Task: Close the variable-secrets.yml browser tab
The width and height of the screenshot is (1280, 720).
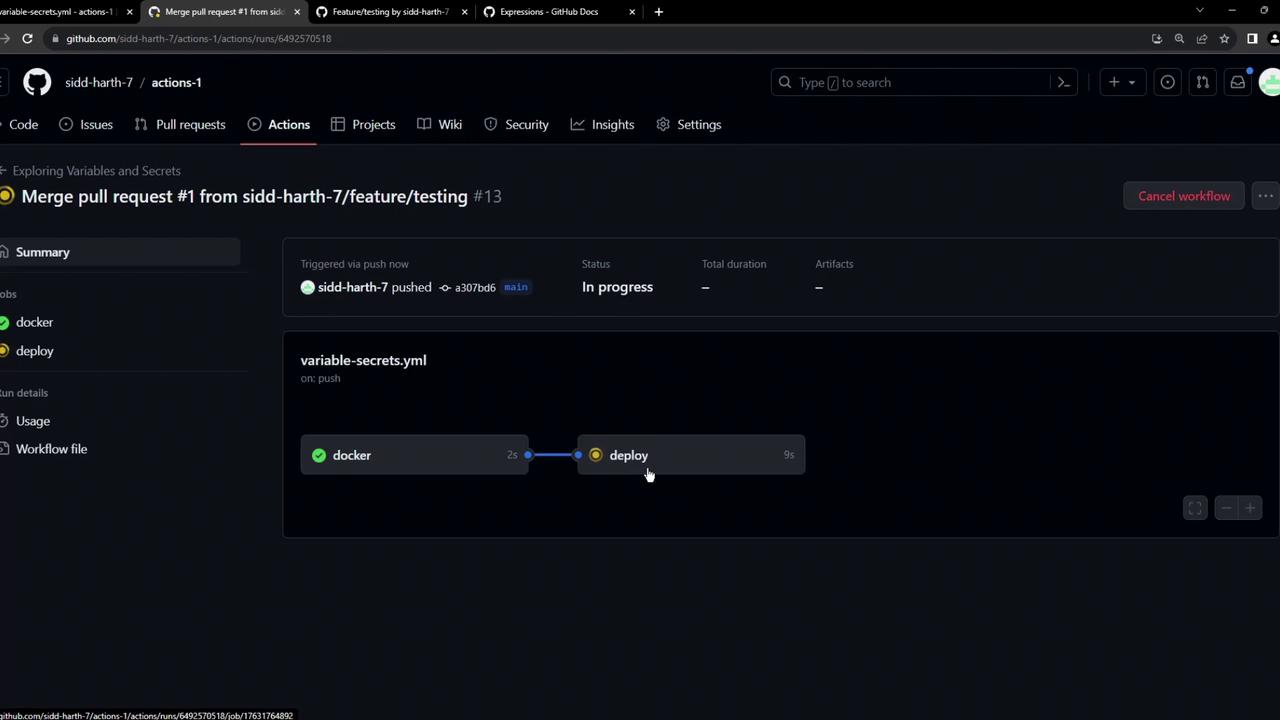Action: [x=129, y=12]
